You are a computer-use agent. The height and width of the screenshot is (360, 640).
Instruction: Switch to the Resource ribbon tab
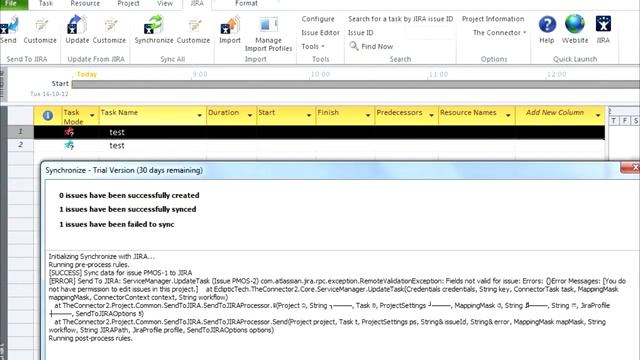click(x=85, y=4)
